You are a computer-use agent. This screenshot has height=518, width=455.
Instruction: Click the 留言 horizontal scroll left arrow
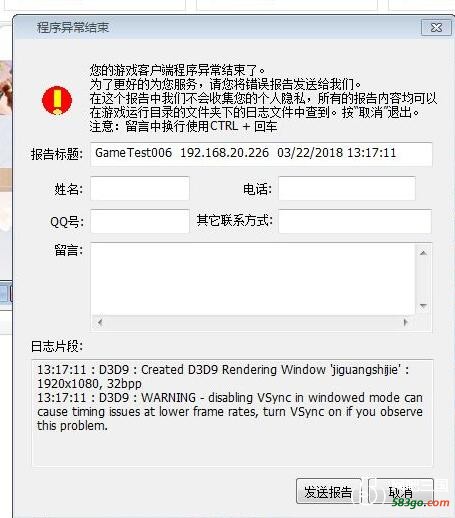coord(100,322)
